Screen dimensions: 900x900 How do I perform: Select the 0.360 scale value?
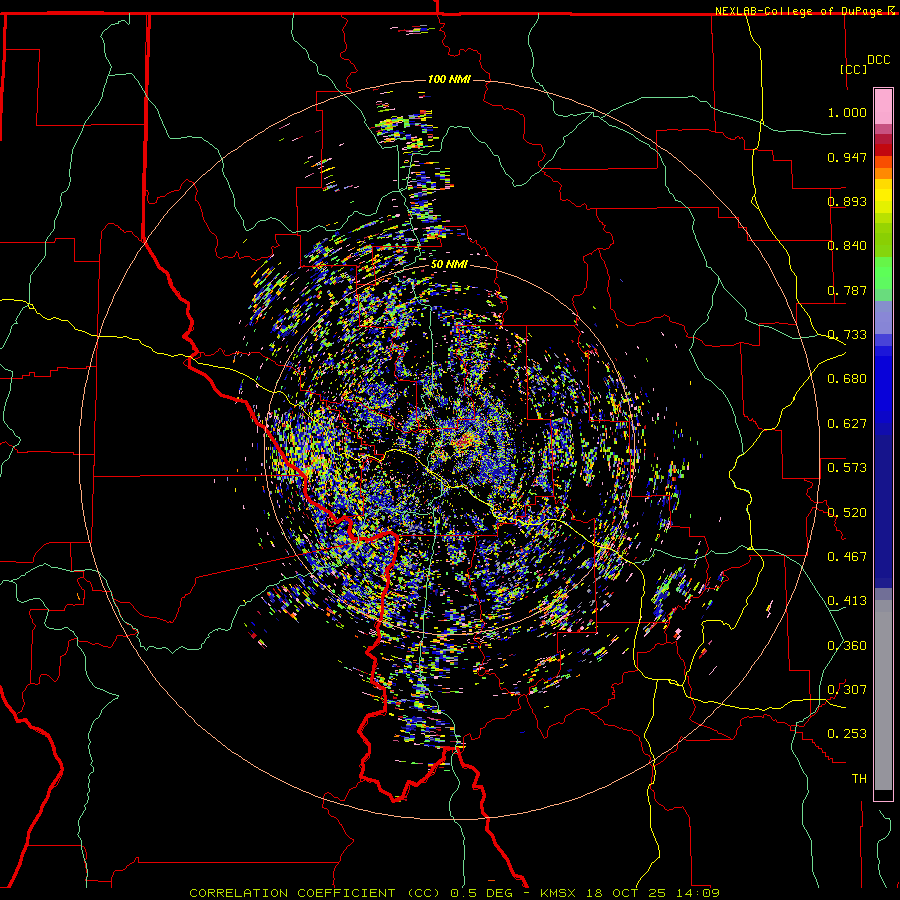click(847, 646)
